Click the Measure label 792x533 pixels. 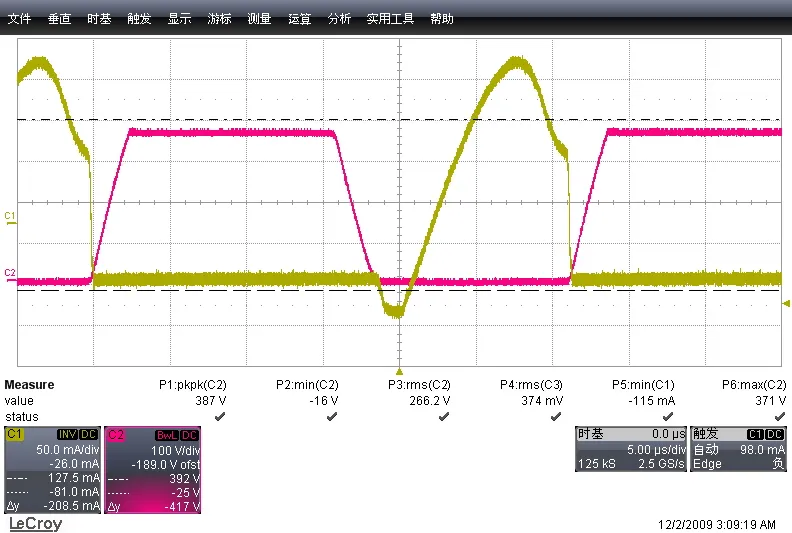click(29, 384)
